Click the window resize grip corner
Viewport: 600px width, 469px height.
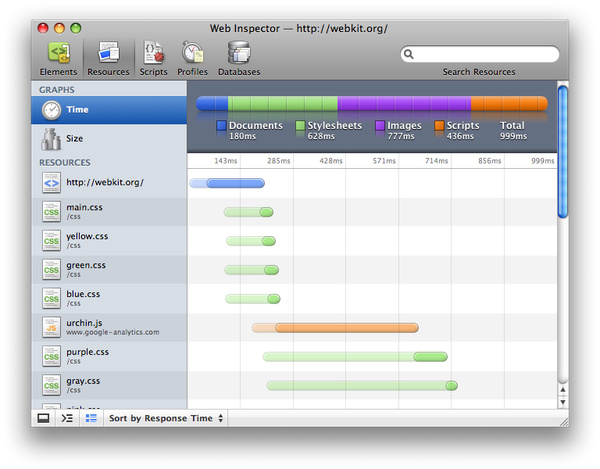564,422
